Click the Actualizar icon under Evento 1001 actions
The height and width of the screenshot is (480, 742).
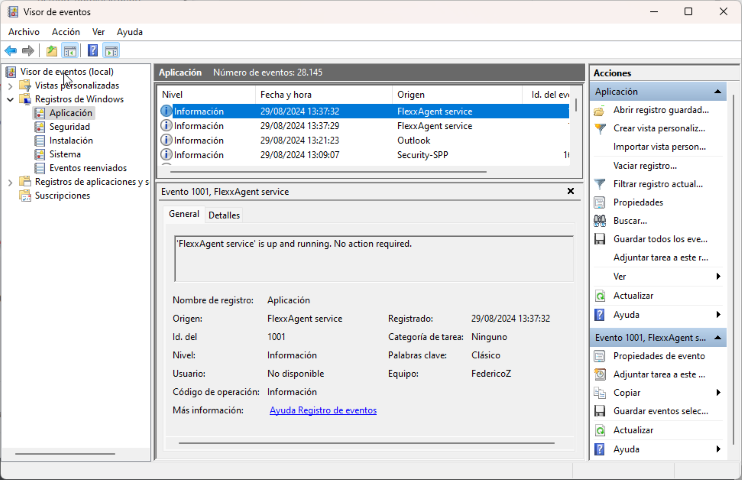pyautogui.click(x=600, y=430)
